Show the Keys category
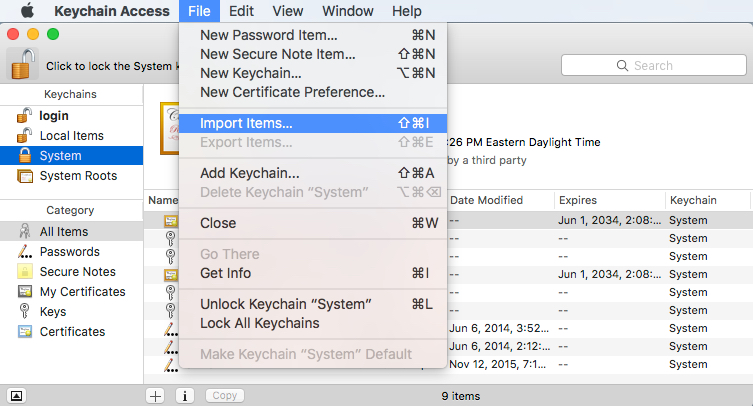The width and height of the screenshot is (753, 406). point(53,312)
